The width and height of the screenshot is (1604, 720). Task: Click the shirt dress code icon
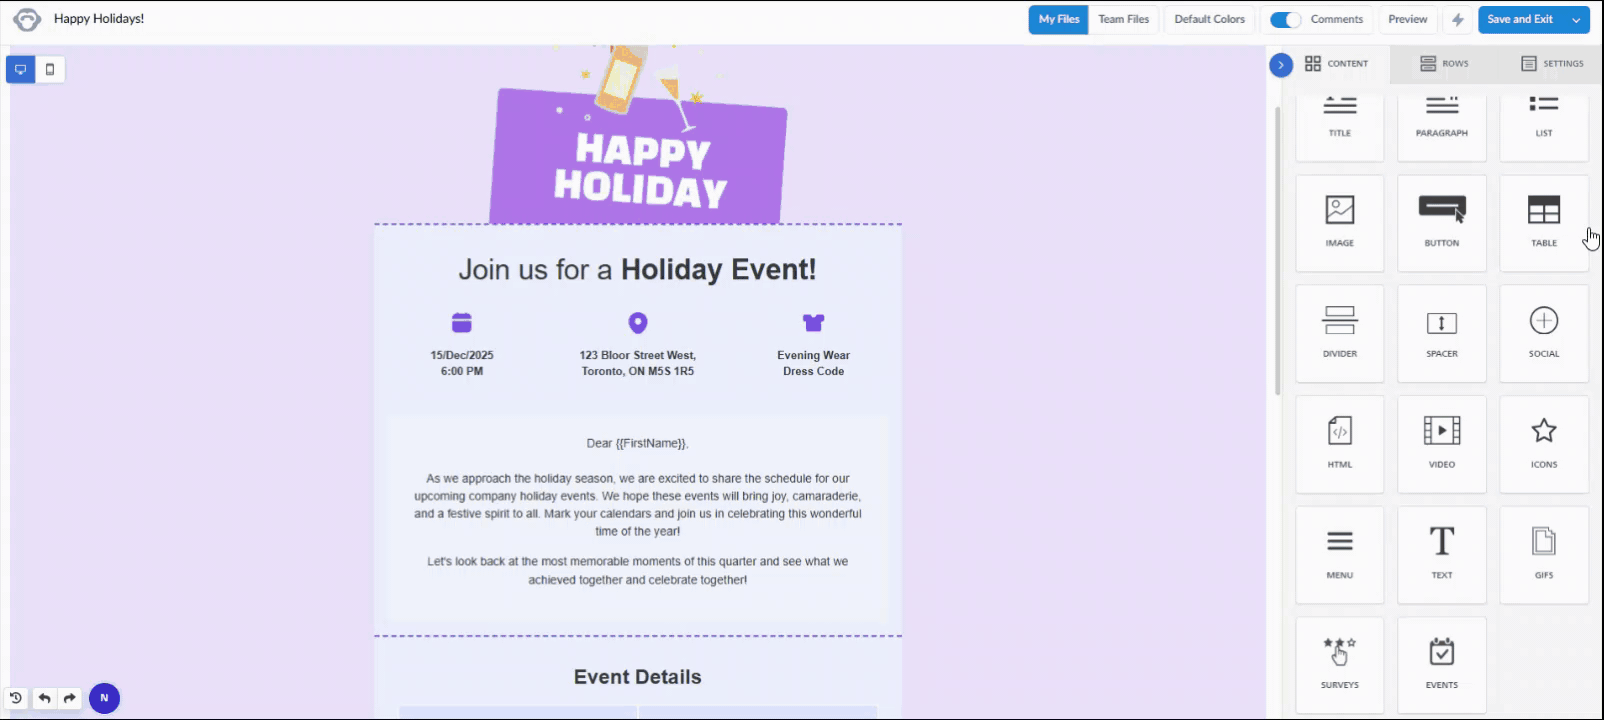(813, 322)
